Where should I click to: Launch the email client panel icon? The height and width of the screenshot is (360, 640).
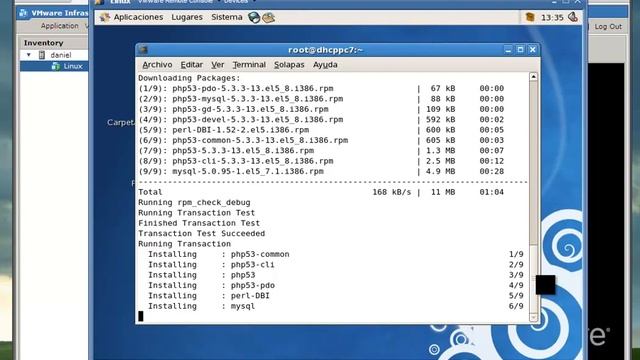coord(268,18)
